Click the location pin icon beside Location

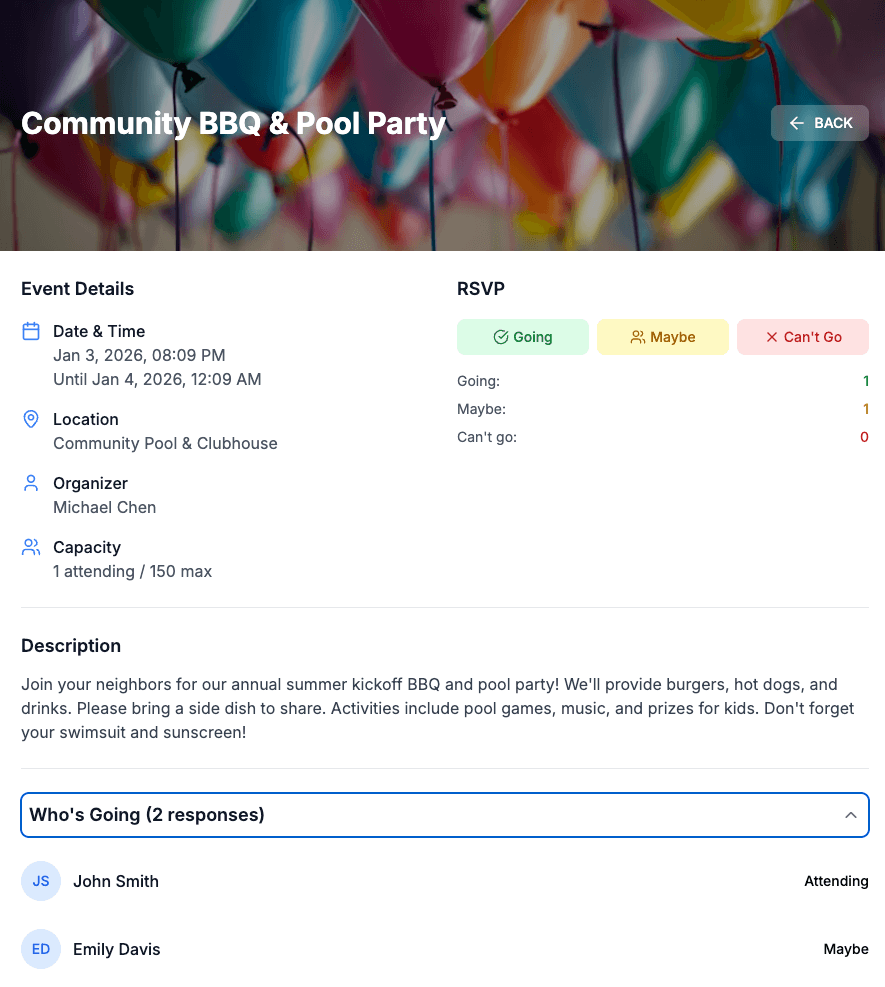(29, 420)
